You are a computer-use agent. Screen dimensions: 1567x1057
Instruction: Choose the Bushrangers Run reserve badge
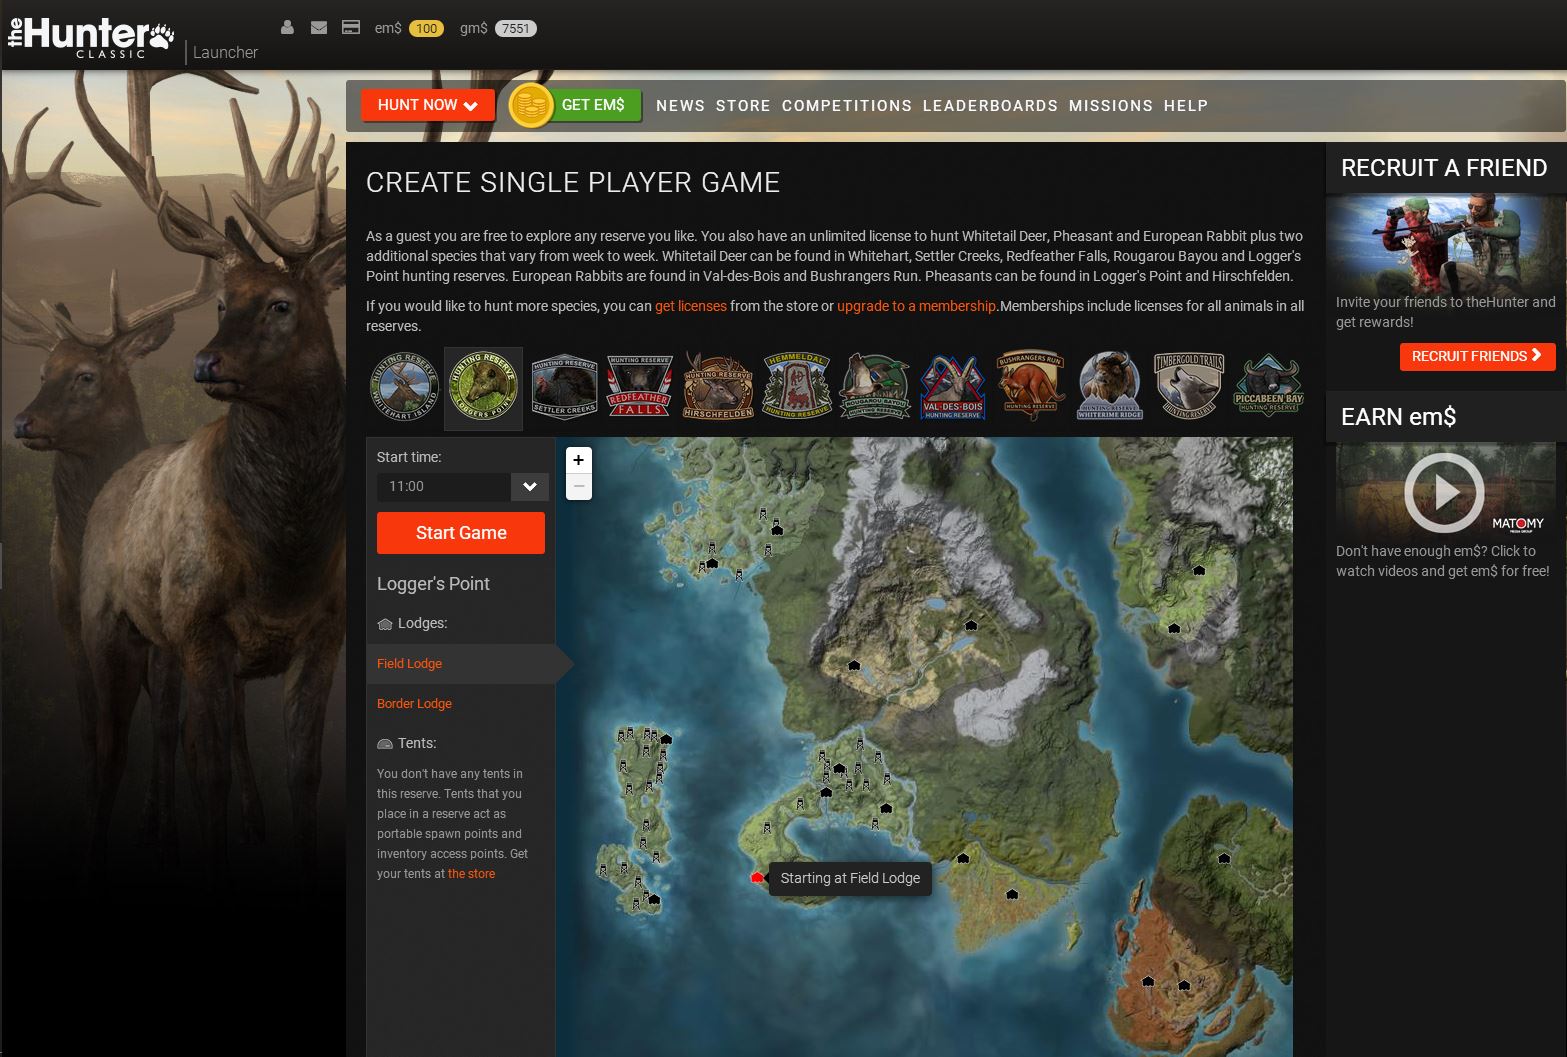point(1031,387)
